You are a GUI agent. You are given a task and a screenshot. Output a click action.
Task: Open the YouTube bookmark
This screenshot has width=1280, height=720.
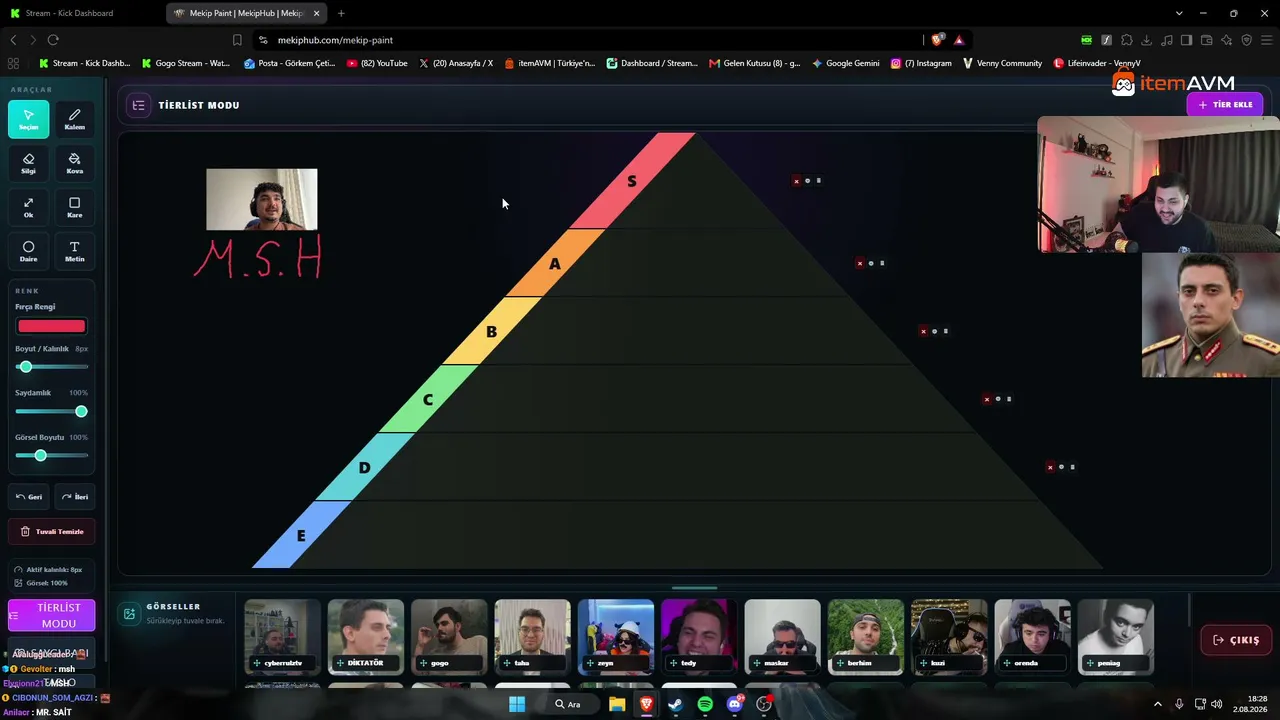coord(377,63)
